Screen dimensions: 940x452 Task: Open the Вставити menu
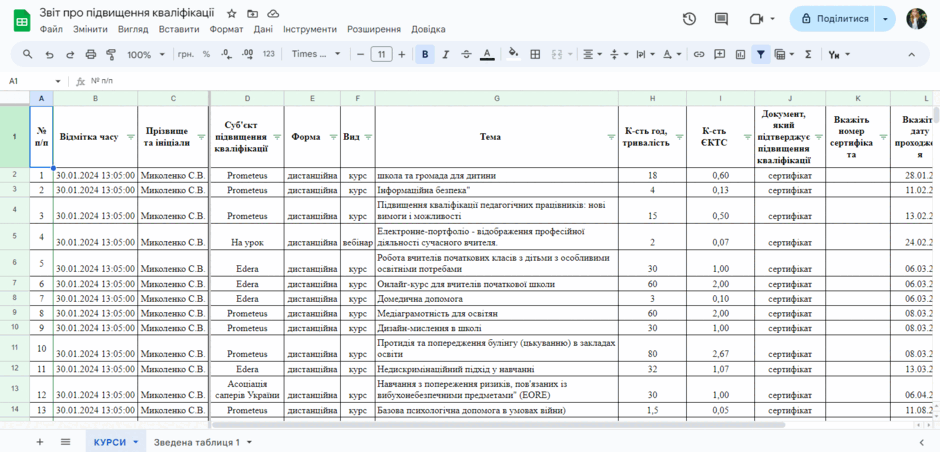pyautogui.click(x=179, y=29)
